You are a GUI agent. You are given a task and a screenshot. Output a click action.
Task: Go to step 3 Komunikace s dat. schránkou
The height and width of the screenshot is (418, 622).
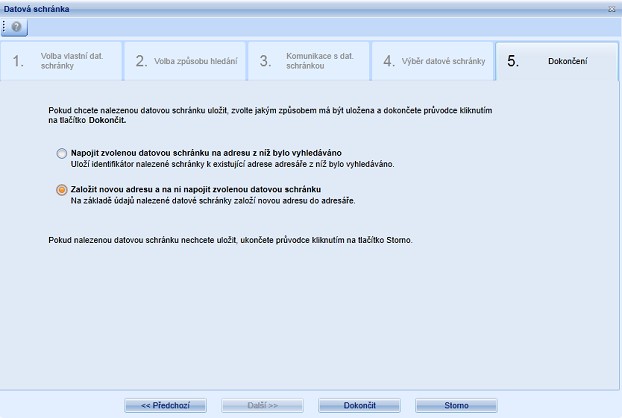pyautogui.click(x=309, y=61)
